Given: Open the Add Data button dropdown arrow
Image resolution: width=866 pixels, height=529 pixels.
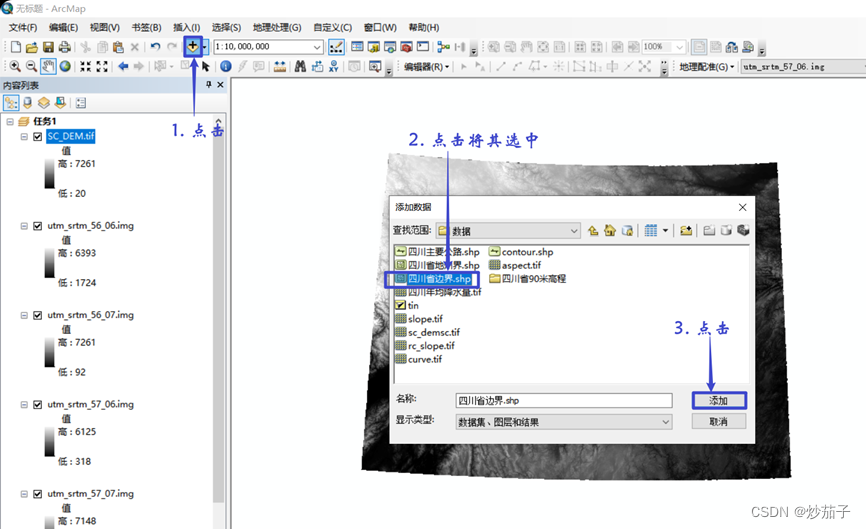Looking at the screenshot, I should [204, 47].
